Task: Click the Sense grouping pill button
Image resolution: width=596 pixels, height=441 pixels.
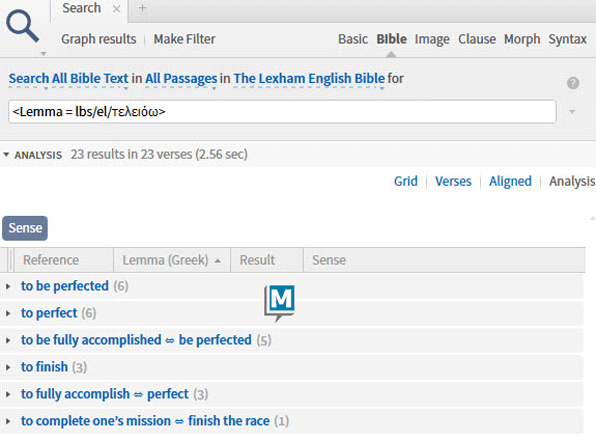Action: coord(25,228)
